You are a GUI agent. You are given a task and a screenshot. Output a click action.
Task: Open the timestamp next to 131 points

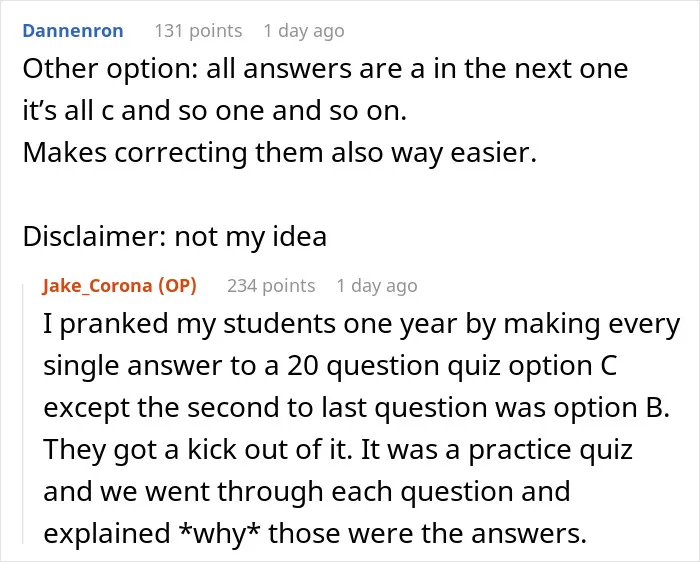coord(304,31)
